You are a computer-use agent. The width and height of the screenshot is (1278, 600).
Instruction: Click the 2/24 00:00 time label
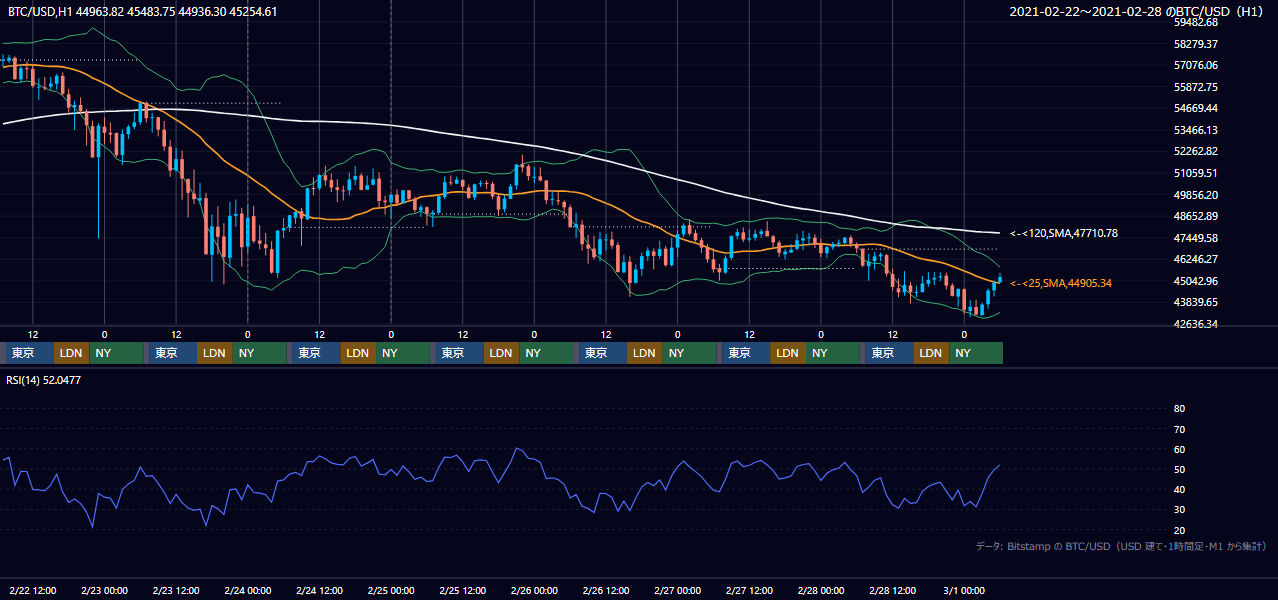(247, 590)
